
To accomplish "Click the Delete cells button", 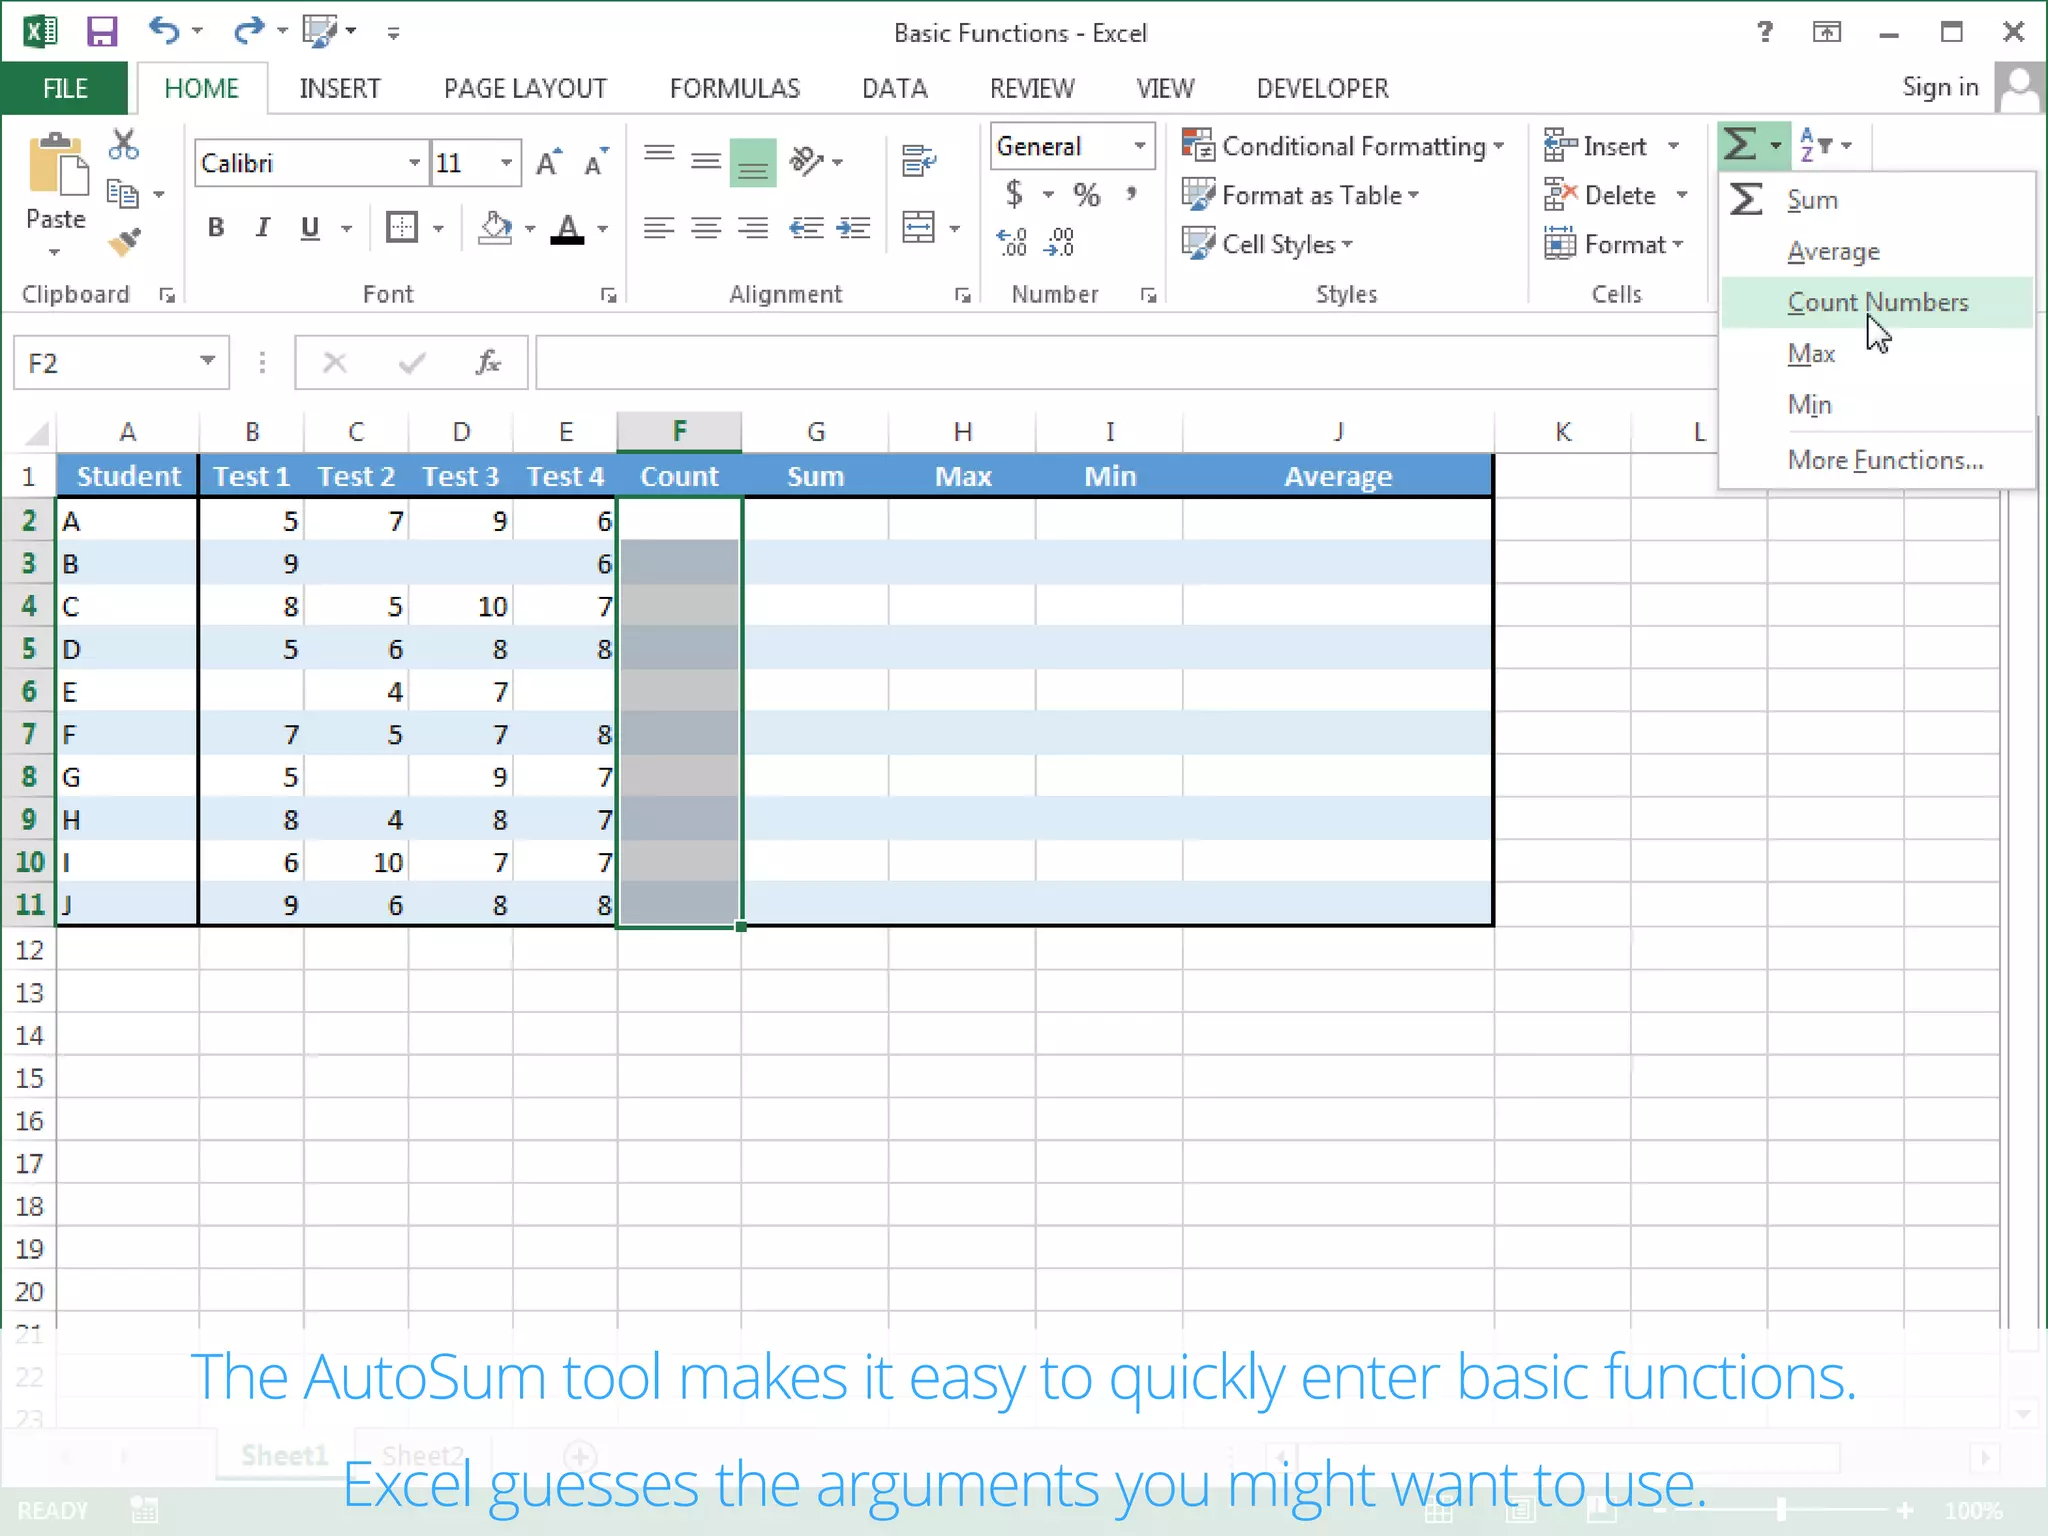I will click(x=1600, y=195).
